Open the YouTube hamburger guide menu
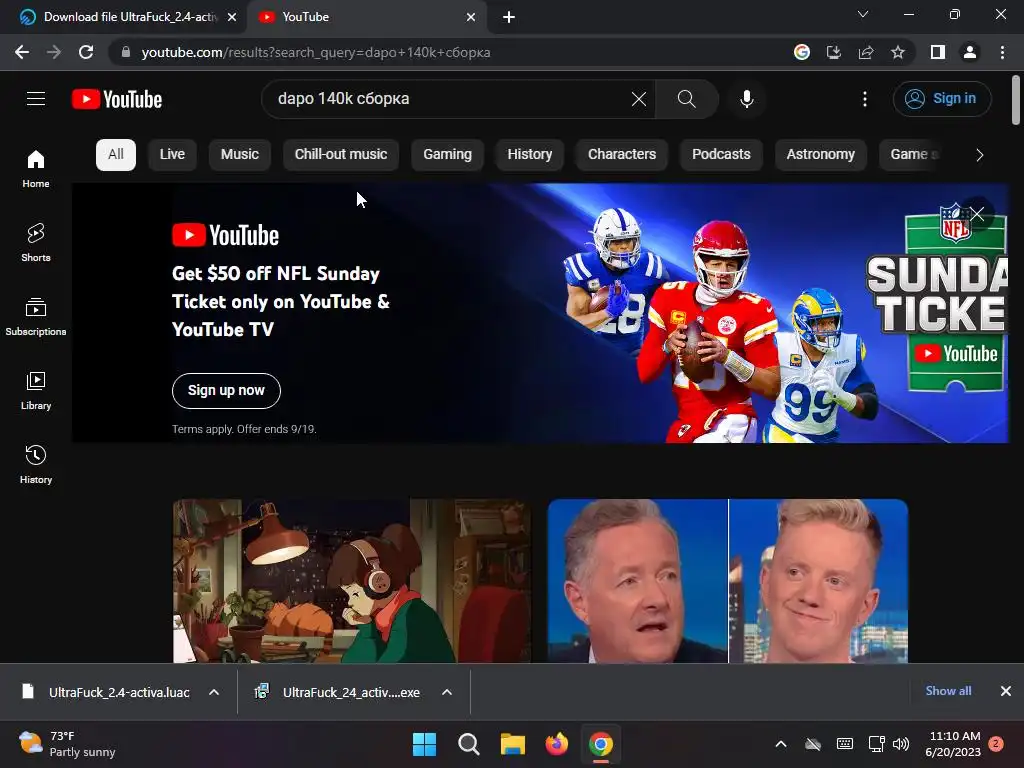The width and height of the screenshot is (1024, 768). click(36, 99)
